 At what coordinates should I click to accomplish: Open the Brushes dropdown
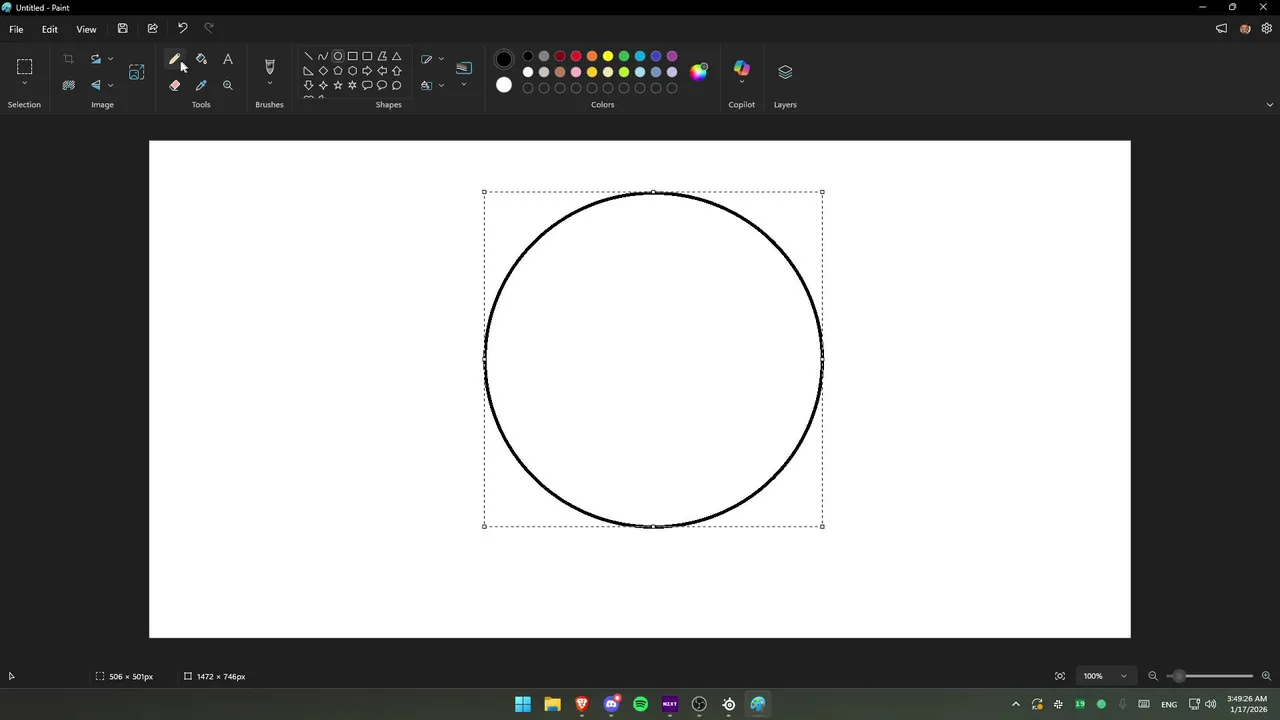point(269,84)
